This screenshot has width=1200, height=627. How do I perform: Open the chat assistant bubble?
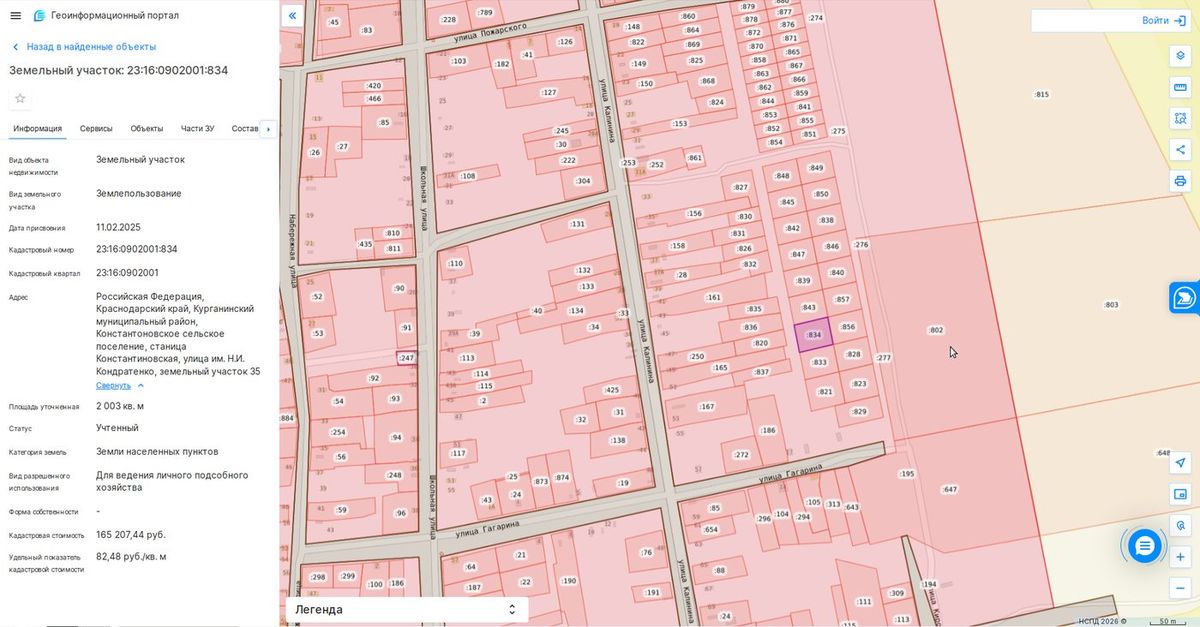click(1144, 545)
